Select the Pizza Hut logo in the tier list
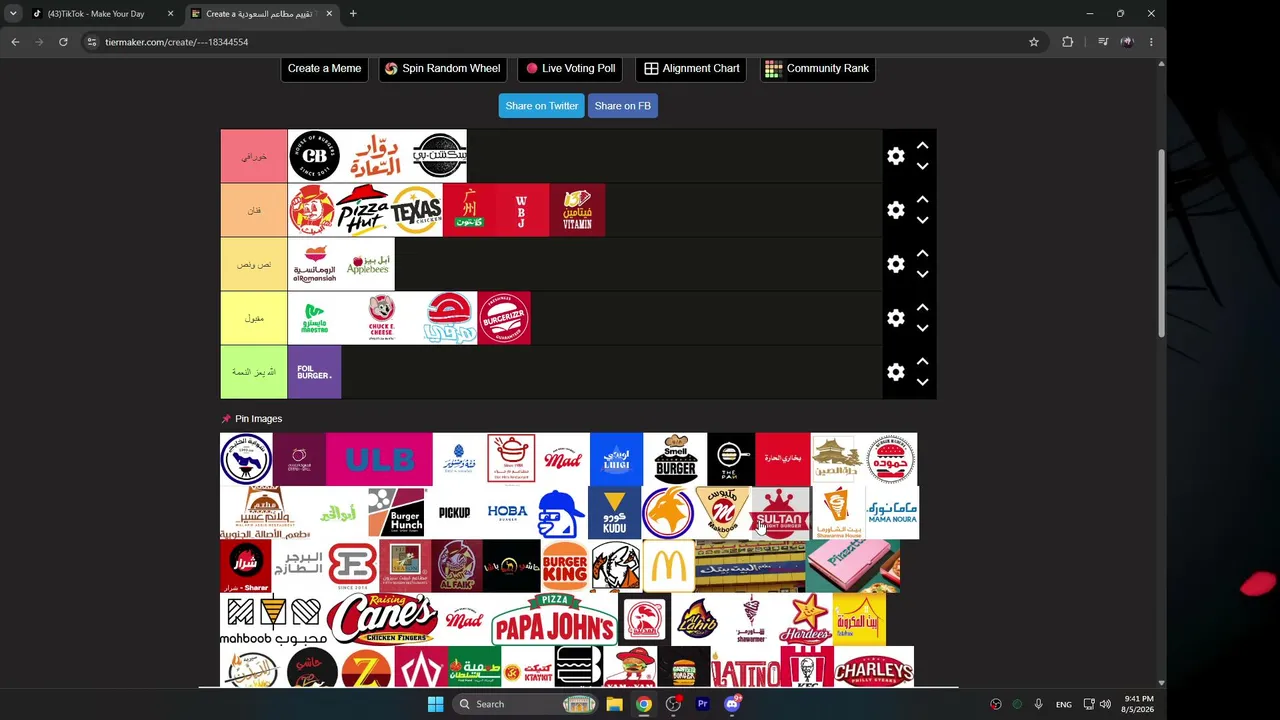1280x720 pixels. (362, 210)
